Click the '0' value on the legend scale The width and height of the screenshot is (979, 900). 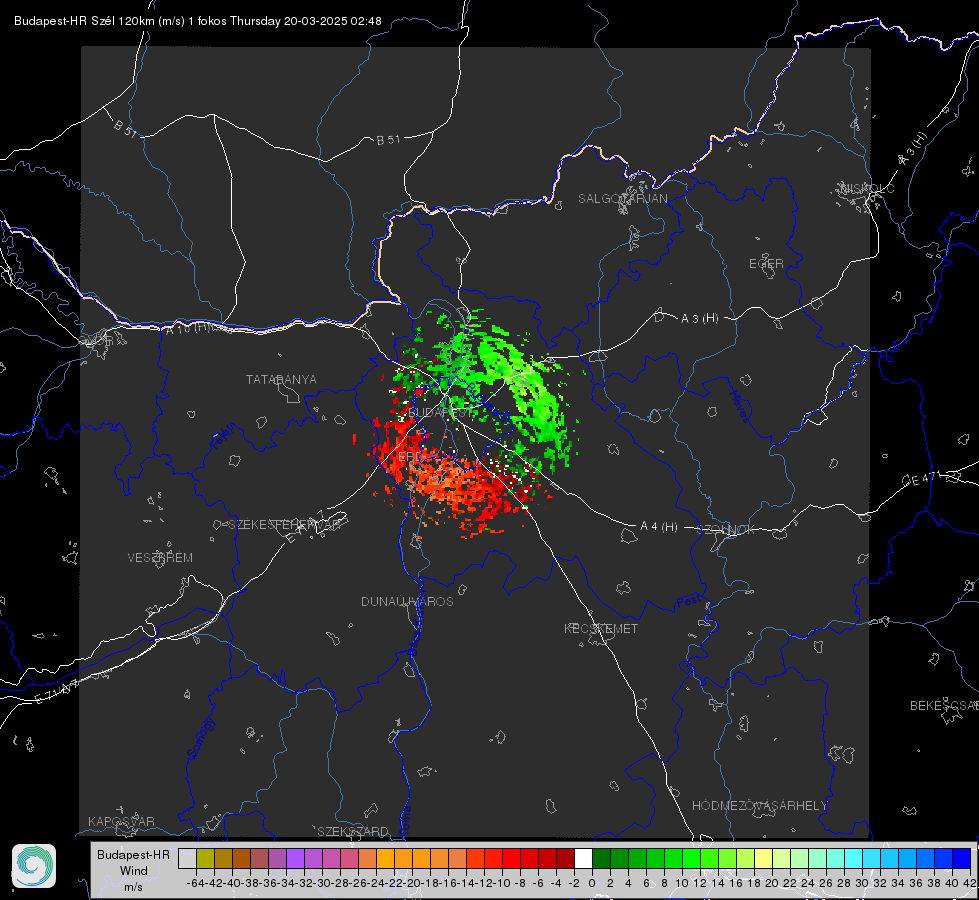[x=592, y=883]
